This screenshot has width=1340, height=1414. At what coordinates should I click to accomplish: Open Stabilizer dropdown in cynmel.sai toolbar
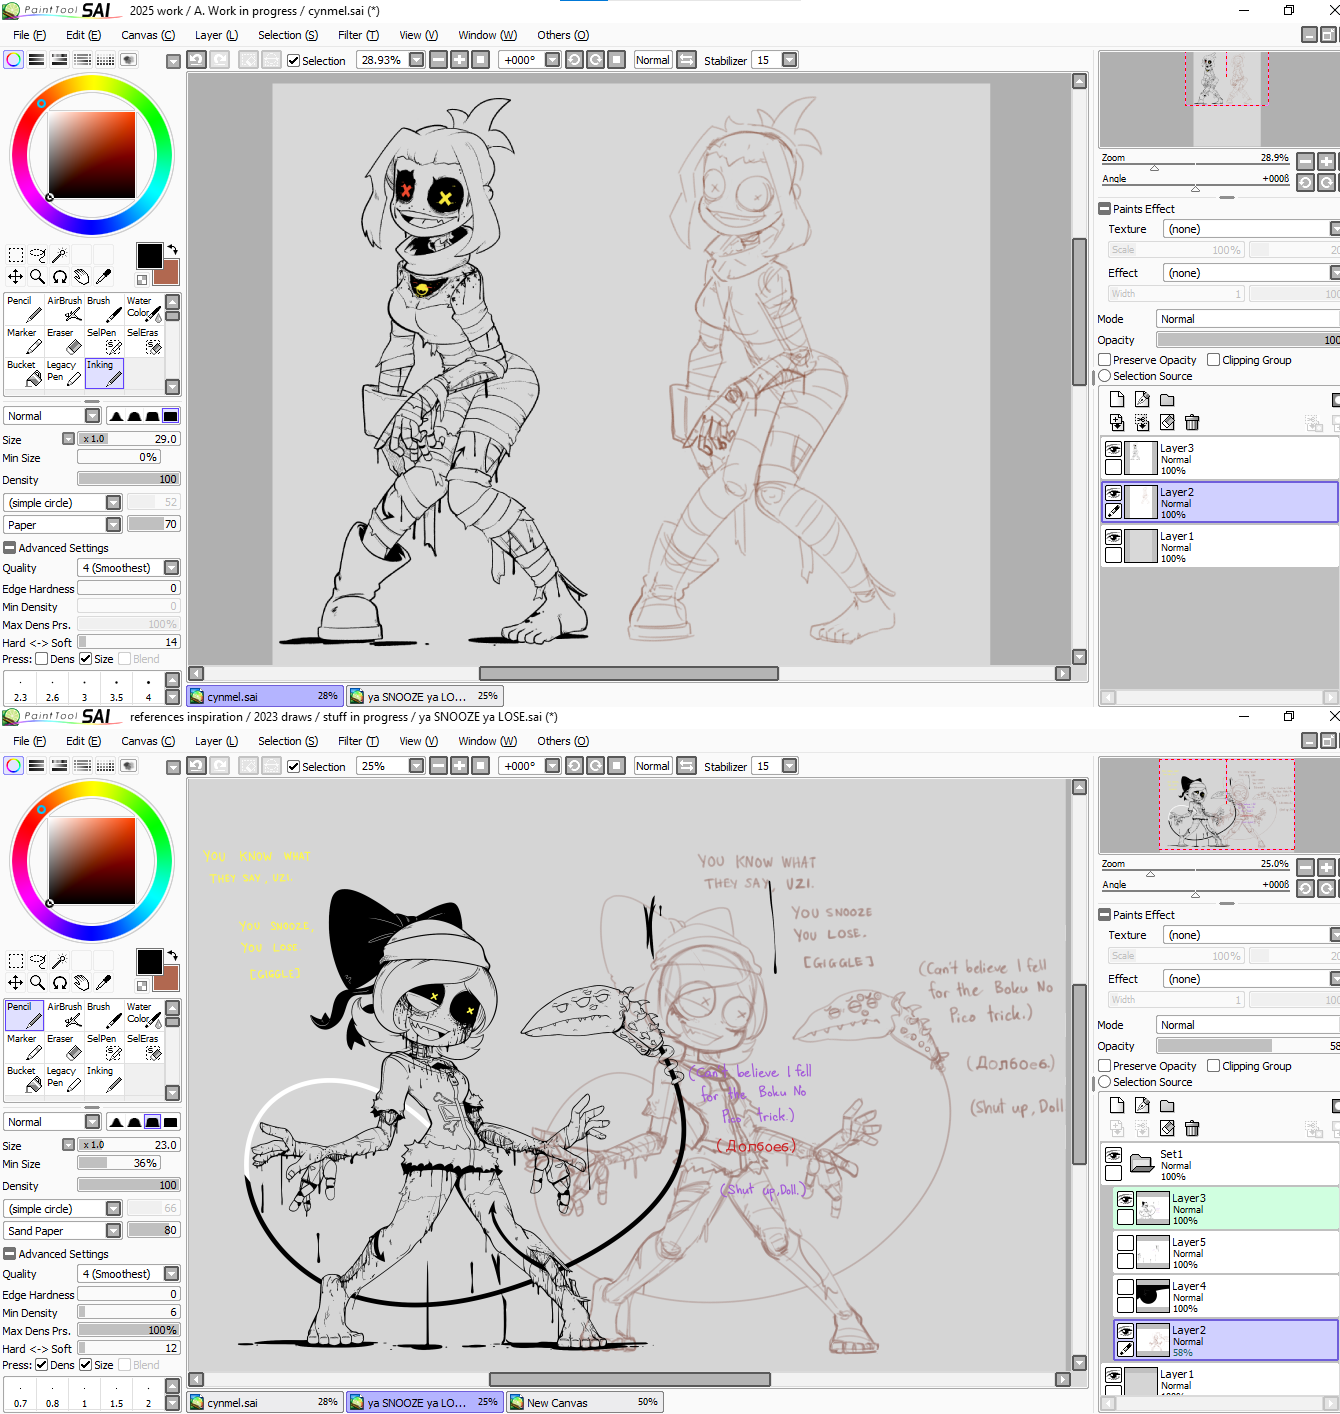click(790, 60)
